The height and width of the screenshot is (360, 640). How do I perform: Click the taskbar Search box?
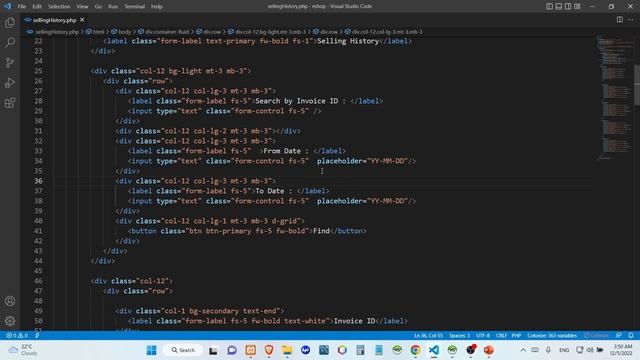coord(183,350)
